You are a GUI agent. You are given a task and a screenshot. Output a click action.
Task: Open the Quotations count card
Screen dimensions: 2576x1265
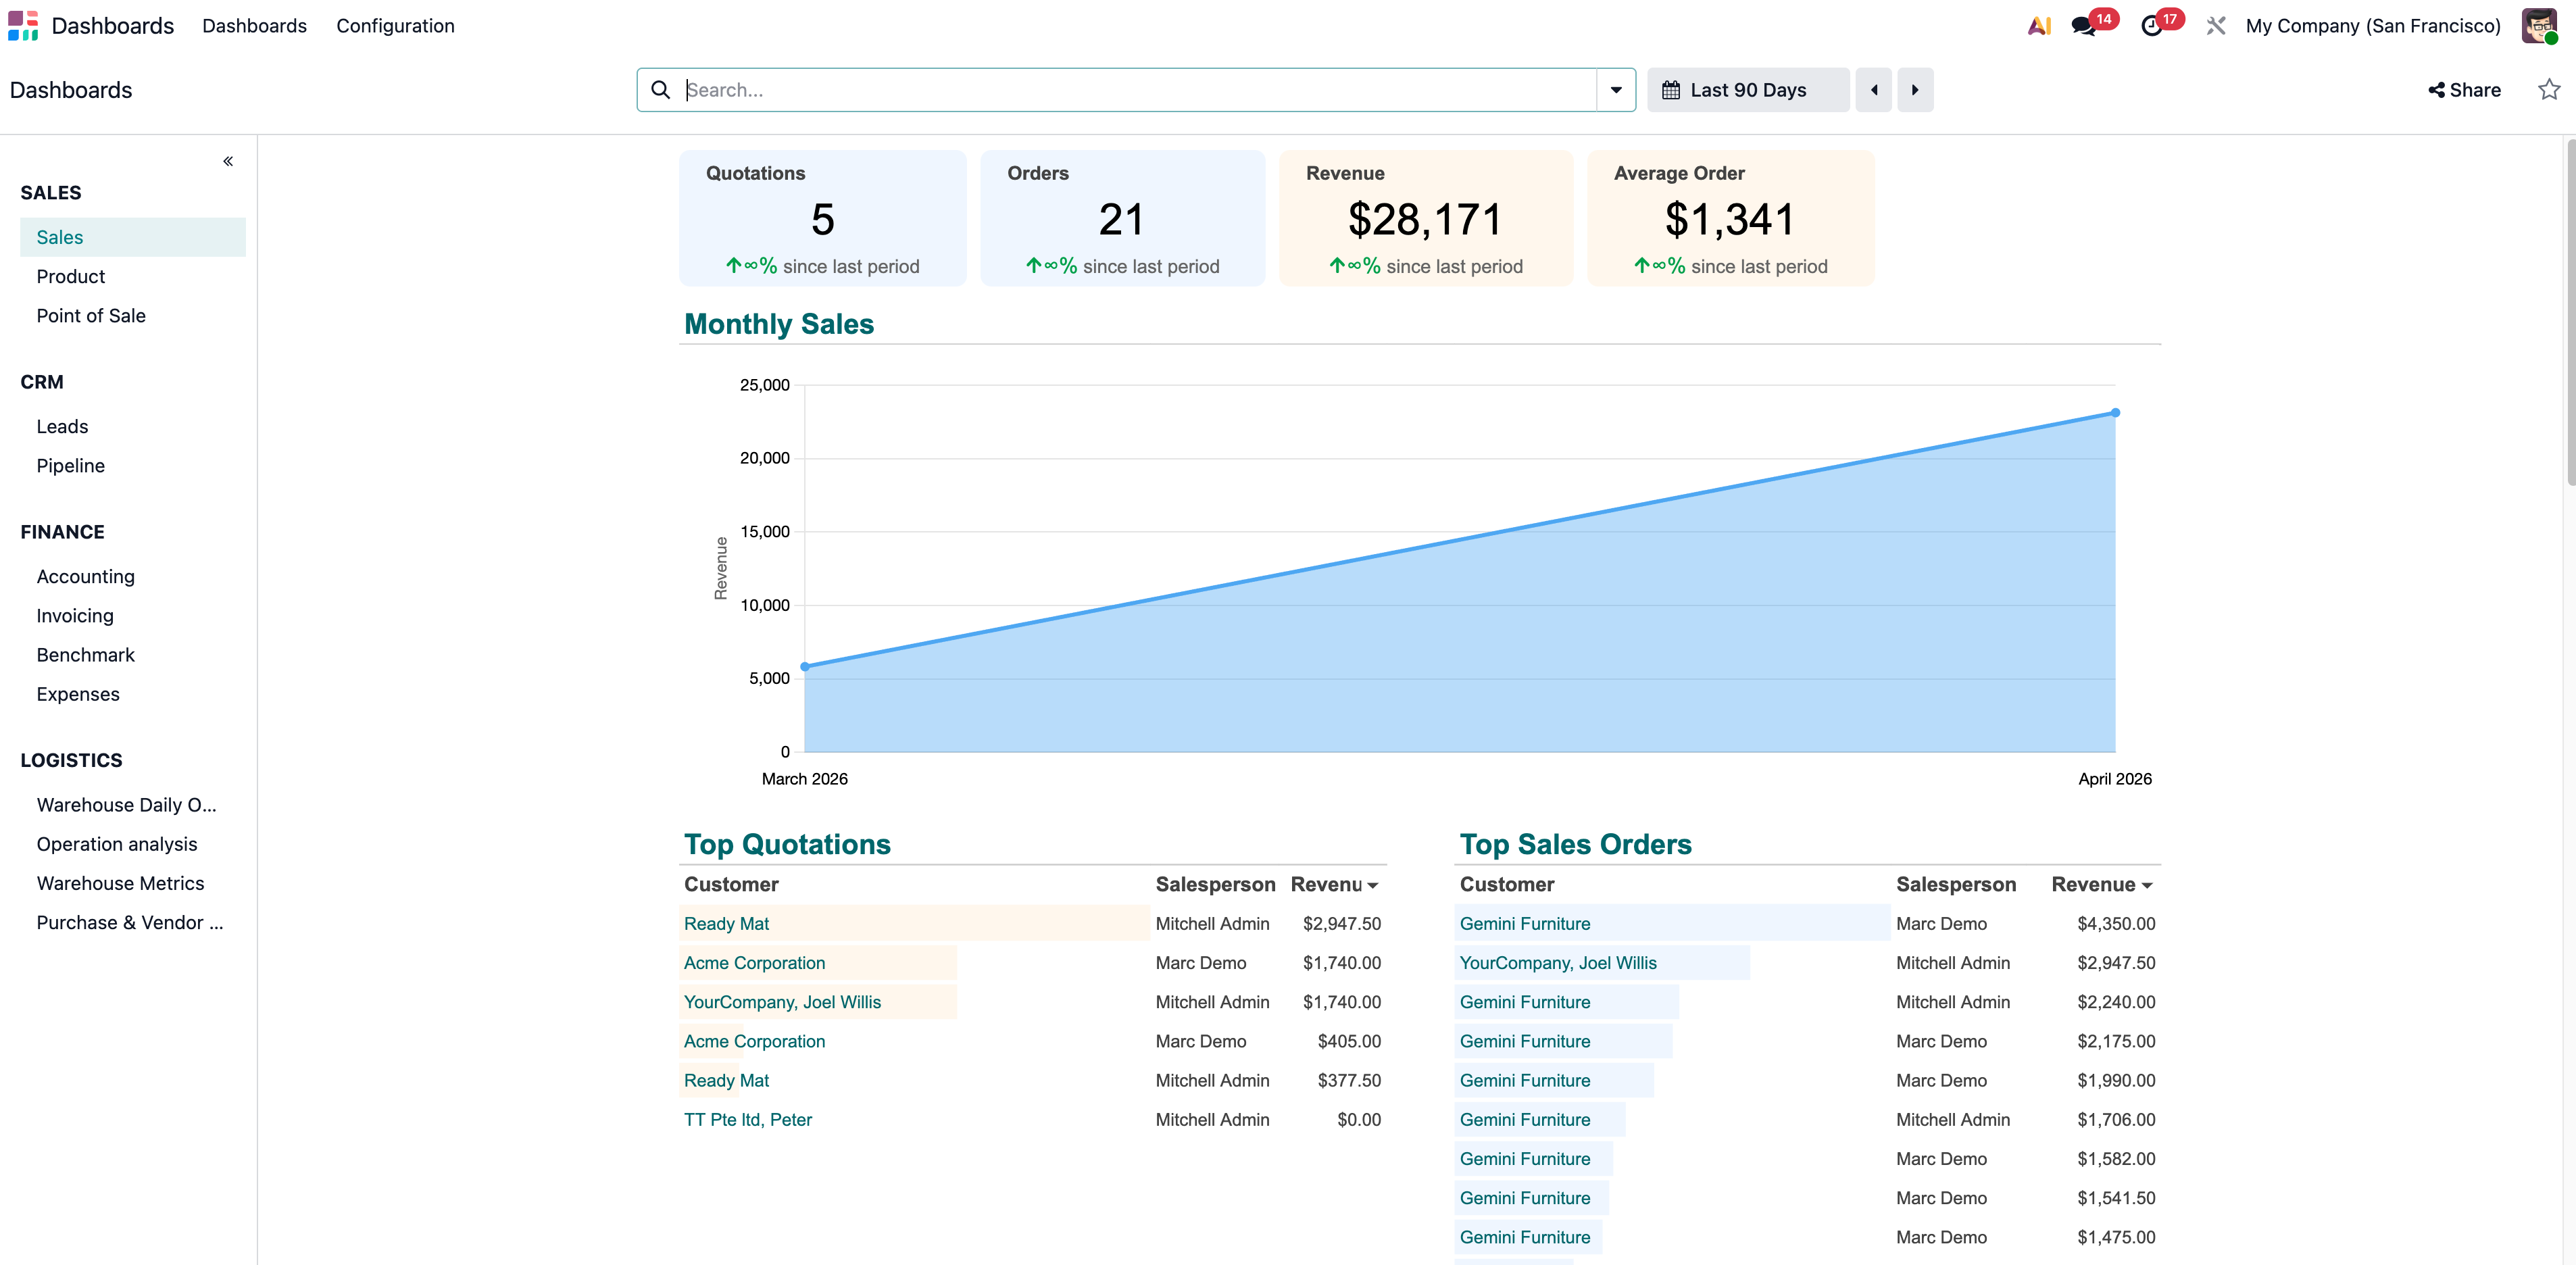tap(823, 218)
